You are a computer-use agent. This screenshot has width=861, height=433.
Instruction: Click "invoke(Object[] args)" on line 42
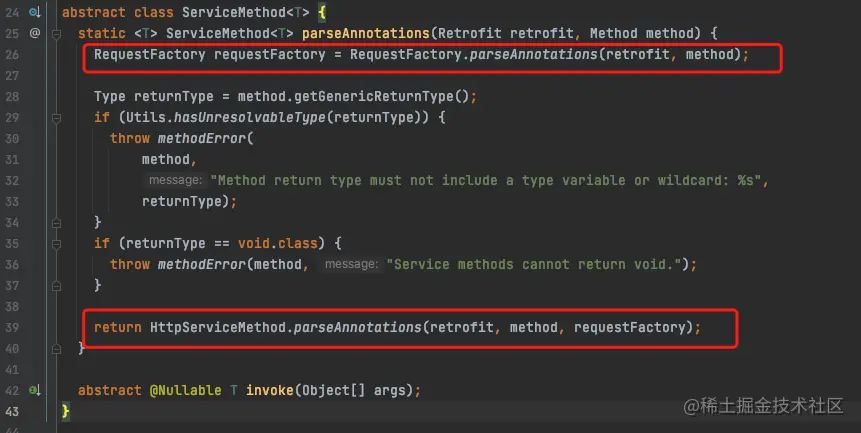point(329,390)
